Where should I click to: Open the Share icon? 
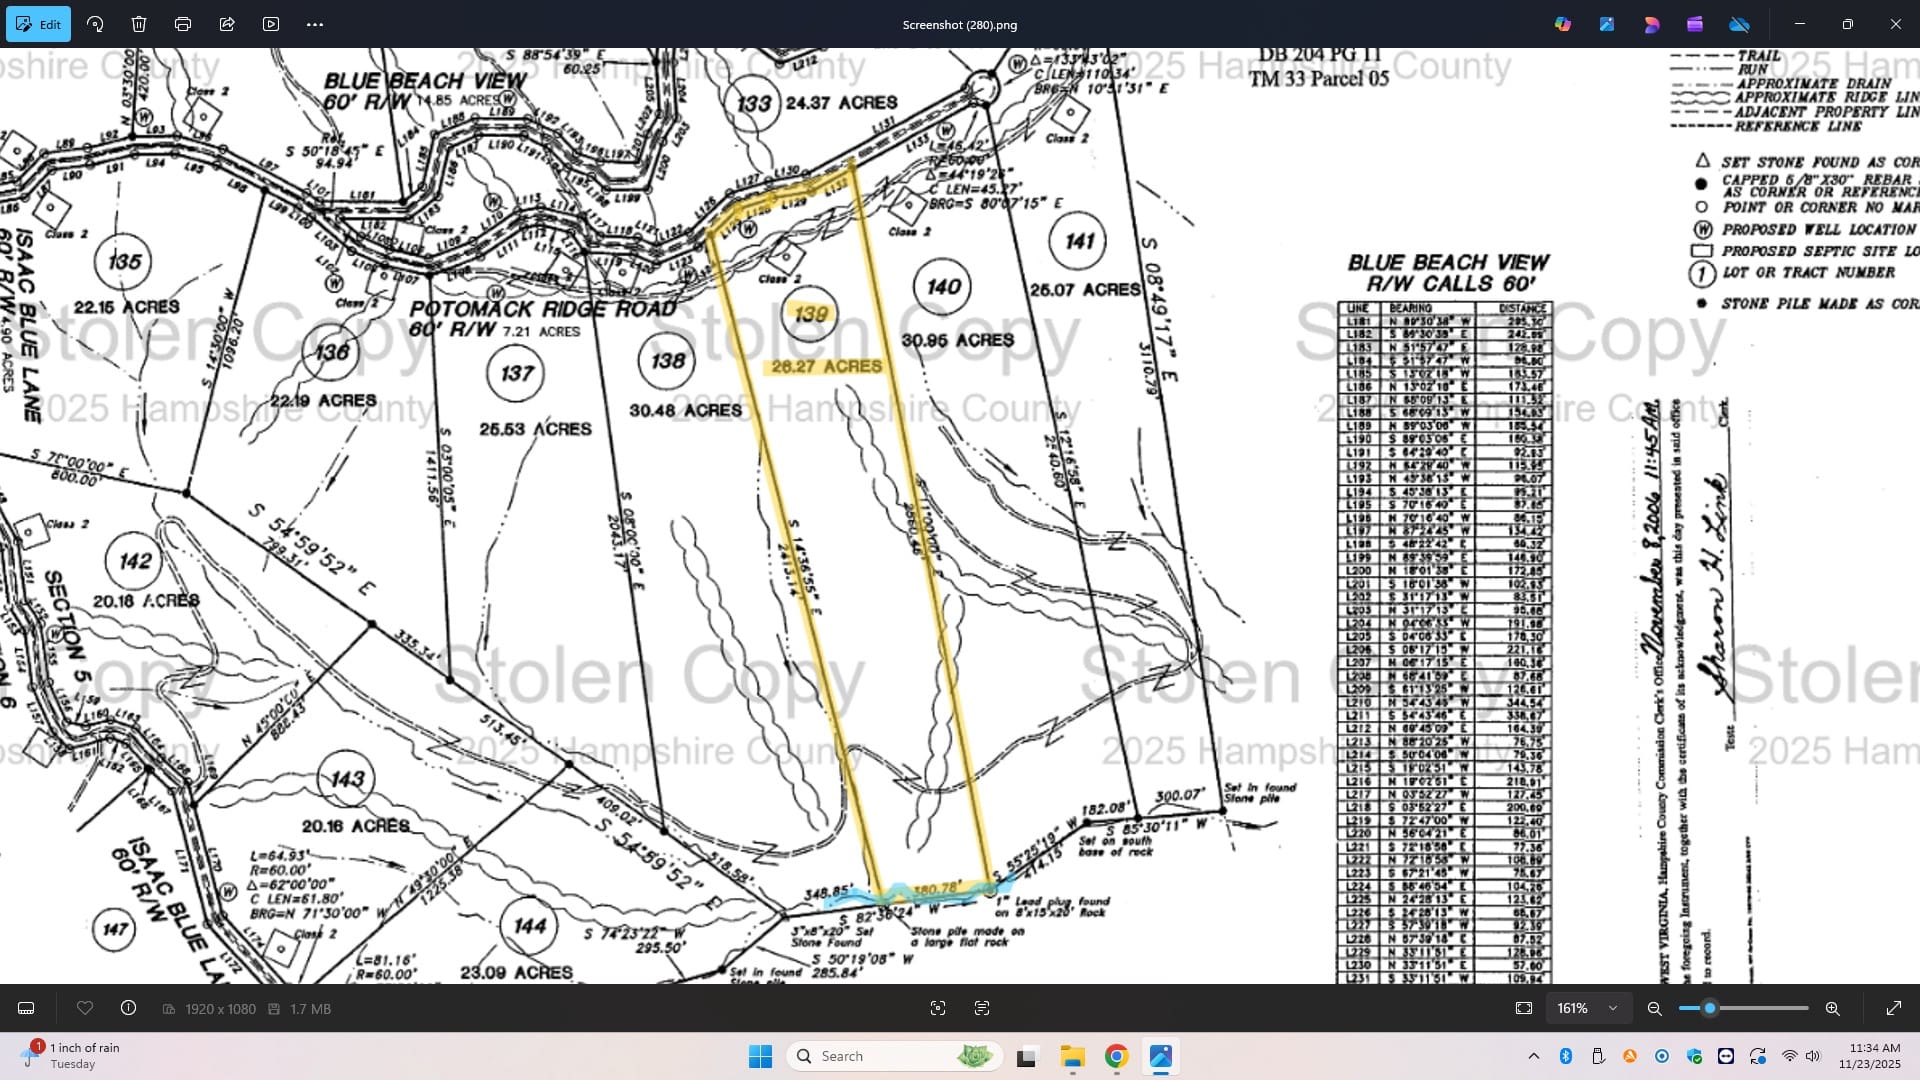227,24
